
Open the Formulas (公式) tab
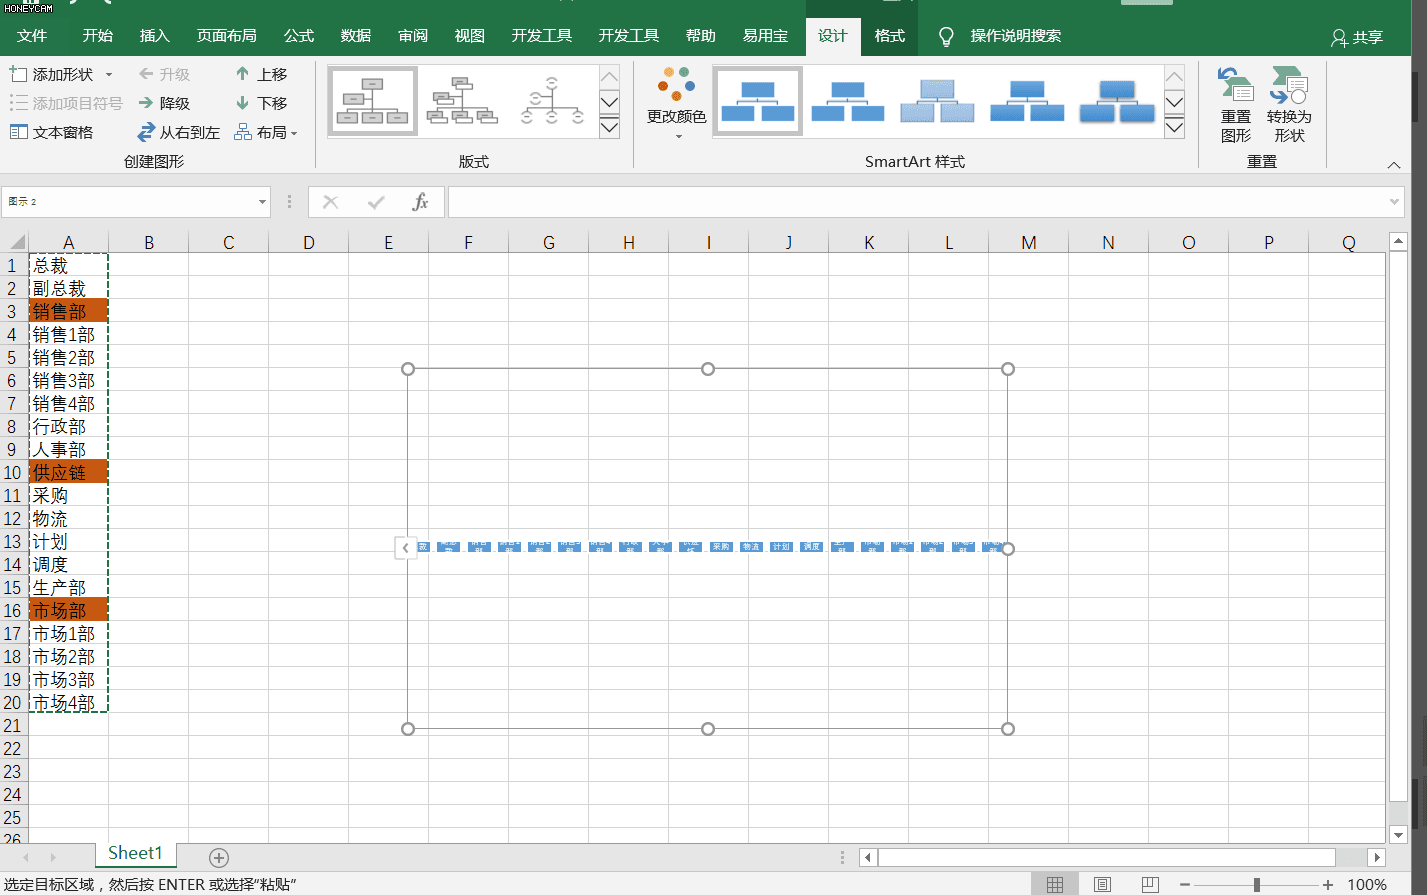click(x=299, y=36)
